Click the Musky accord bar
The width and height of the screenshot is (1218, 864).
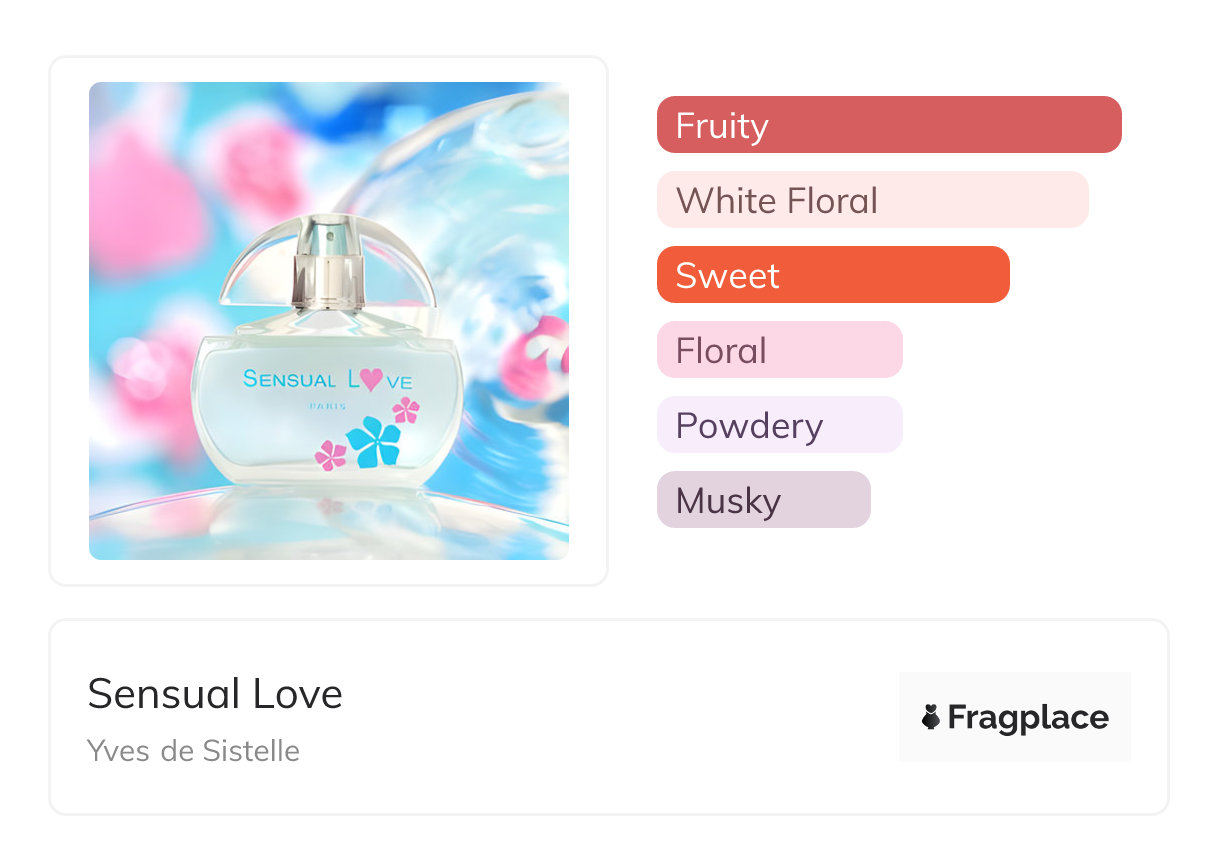[763, 500]
